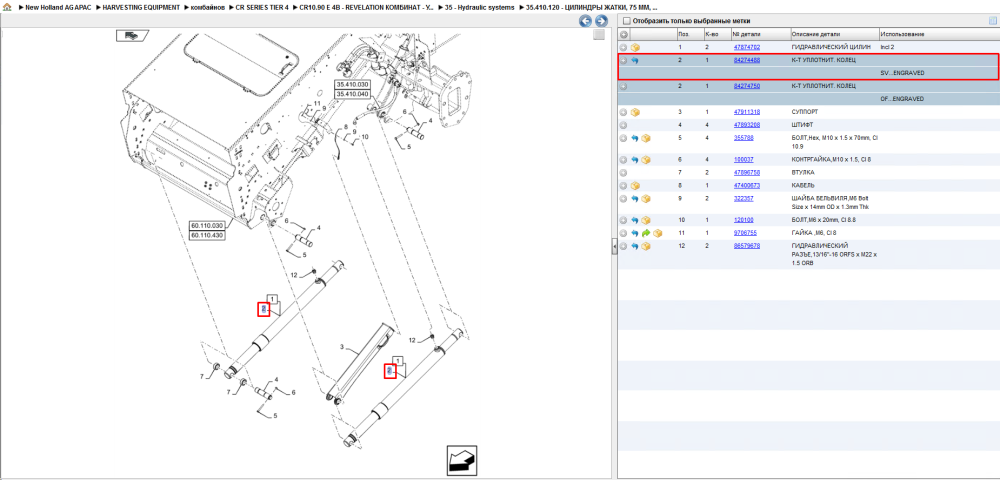Click the box icon for part 100037

pyautogui.click(x=646, y=159)
